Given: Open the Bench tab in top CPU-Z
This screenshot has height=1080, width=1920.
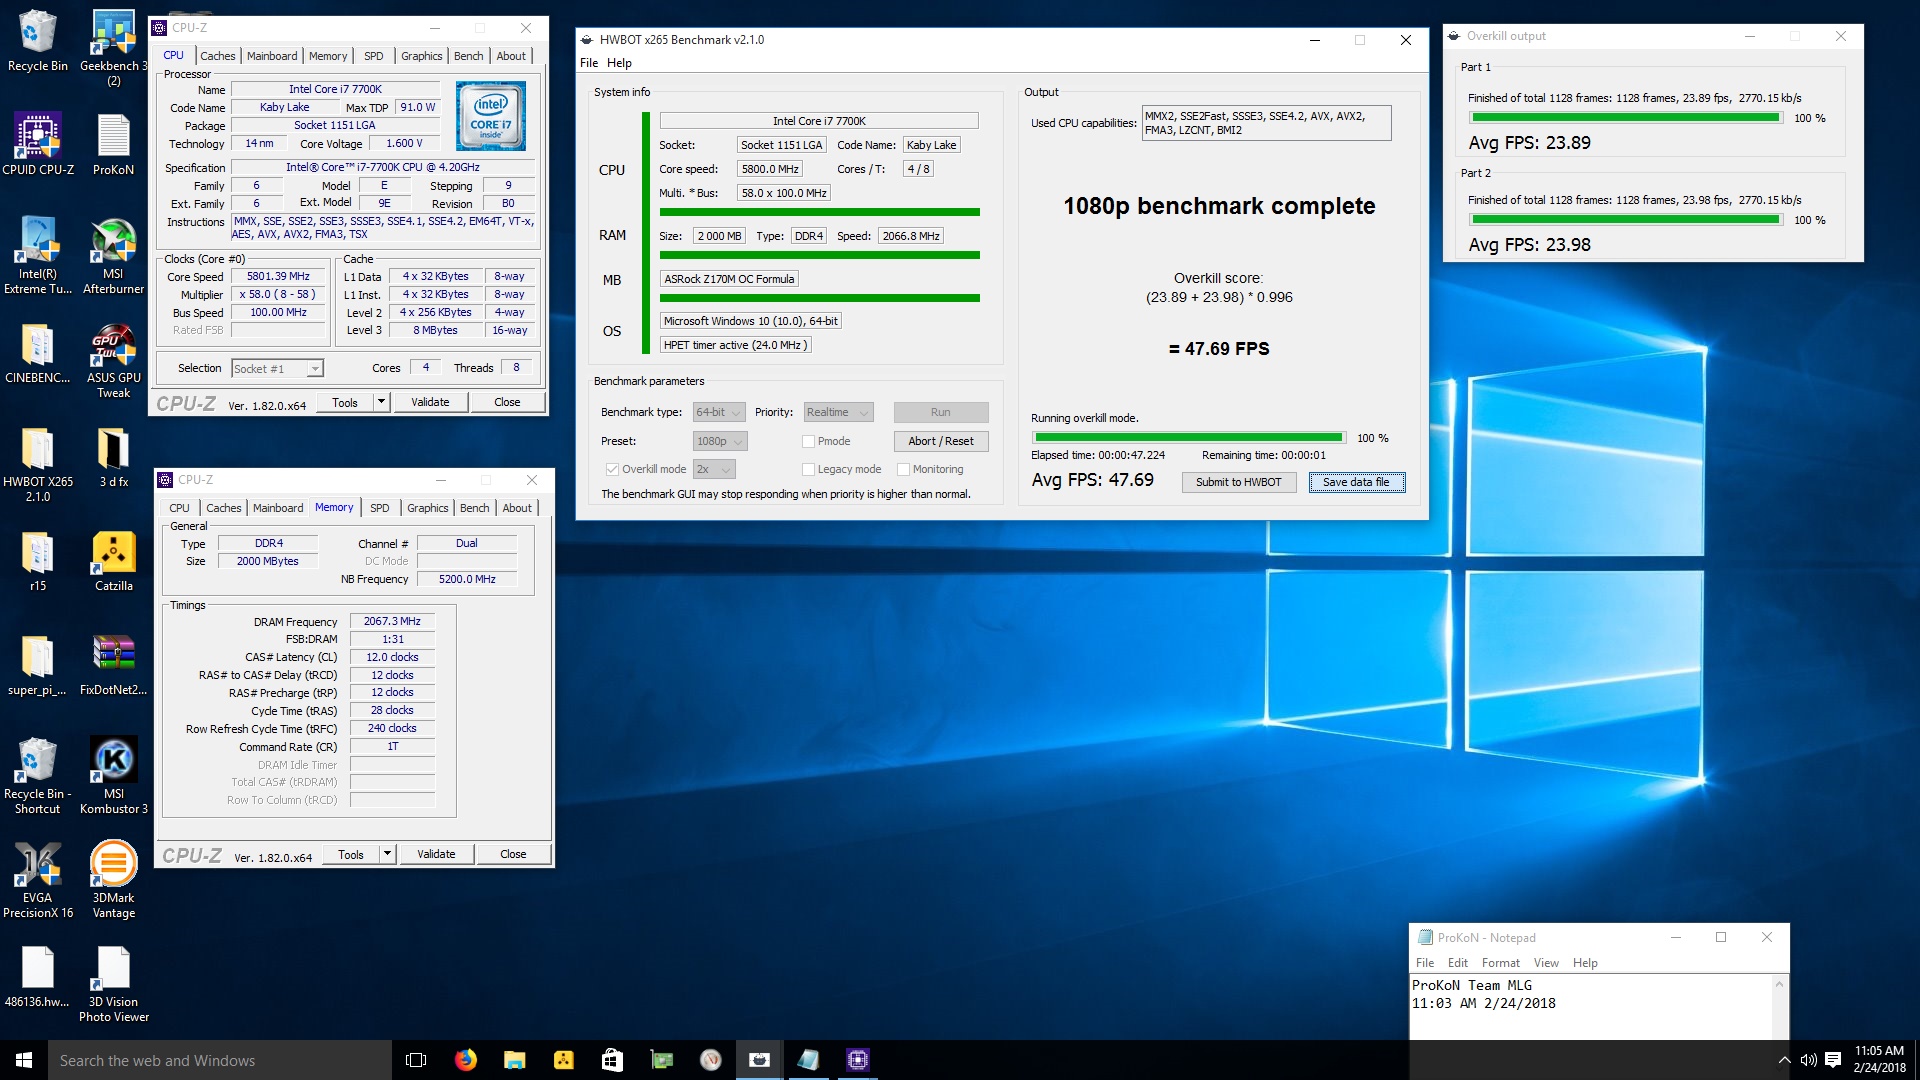Looking at the screenshot, I should pos(468,56).
